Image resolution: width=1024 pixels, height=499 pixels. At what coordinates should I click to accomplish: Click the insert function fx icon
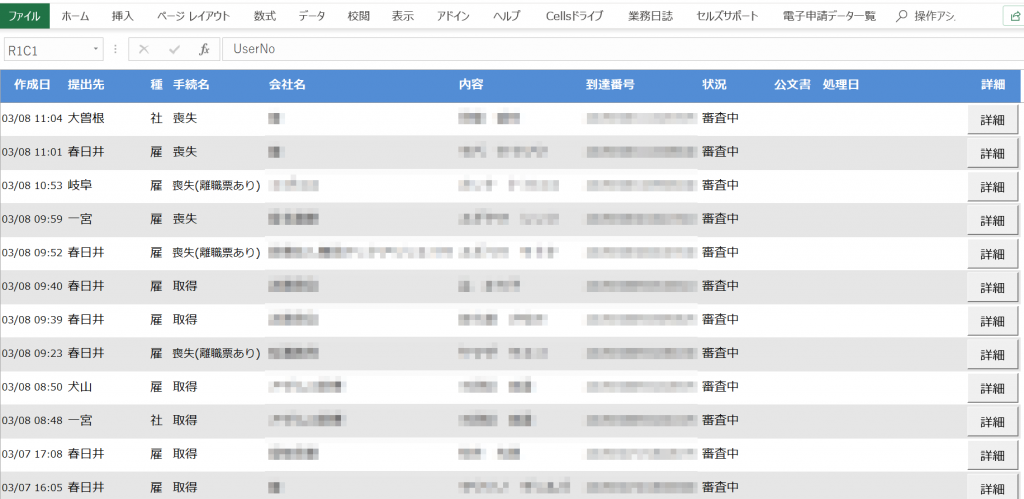coord(204,49)
